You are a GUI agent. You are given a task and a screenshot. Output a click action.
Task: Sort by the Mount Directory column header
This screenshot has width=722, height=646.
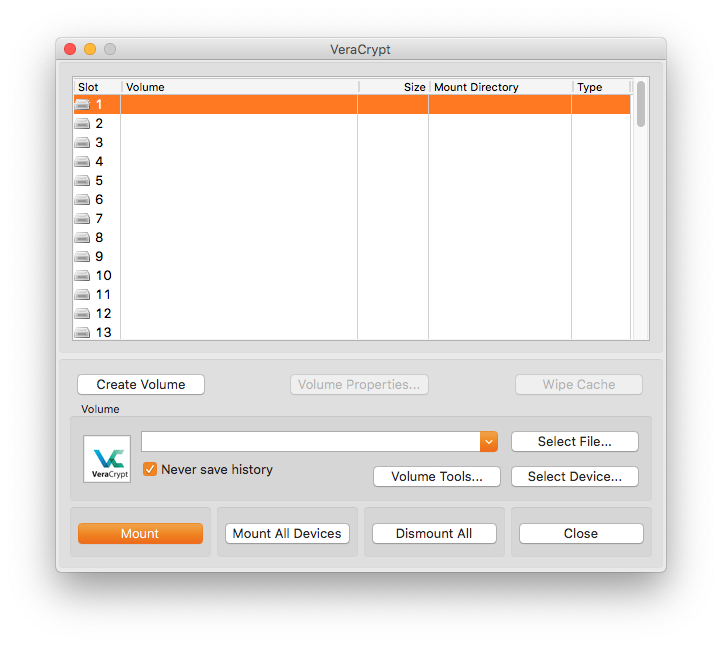click(x=501, y=87)
